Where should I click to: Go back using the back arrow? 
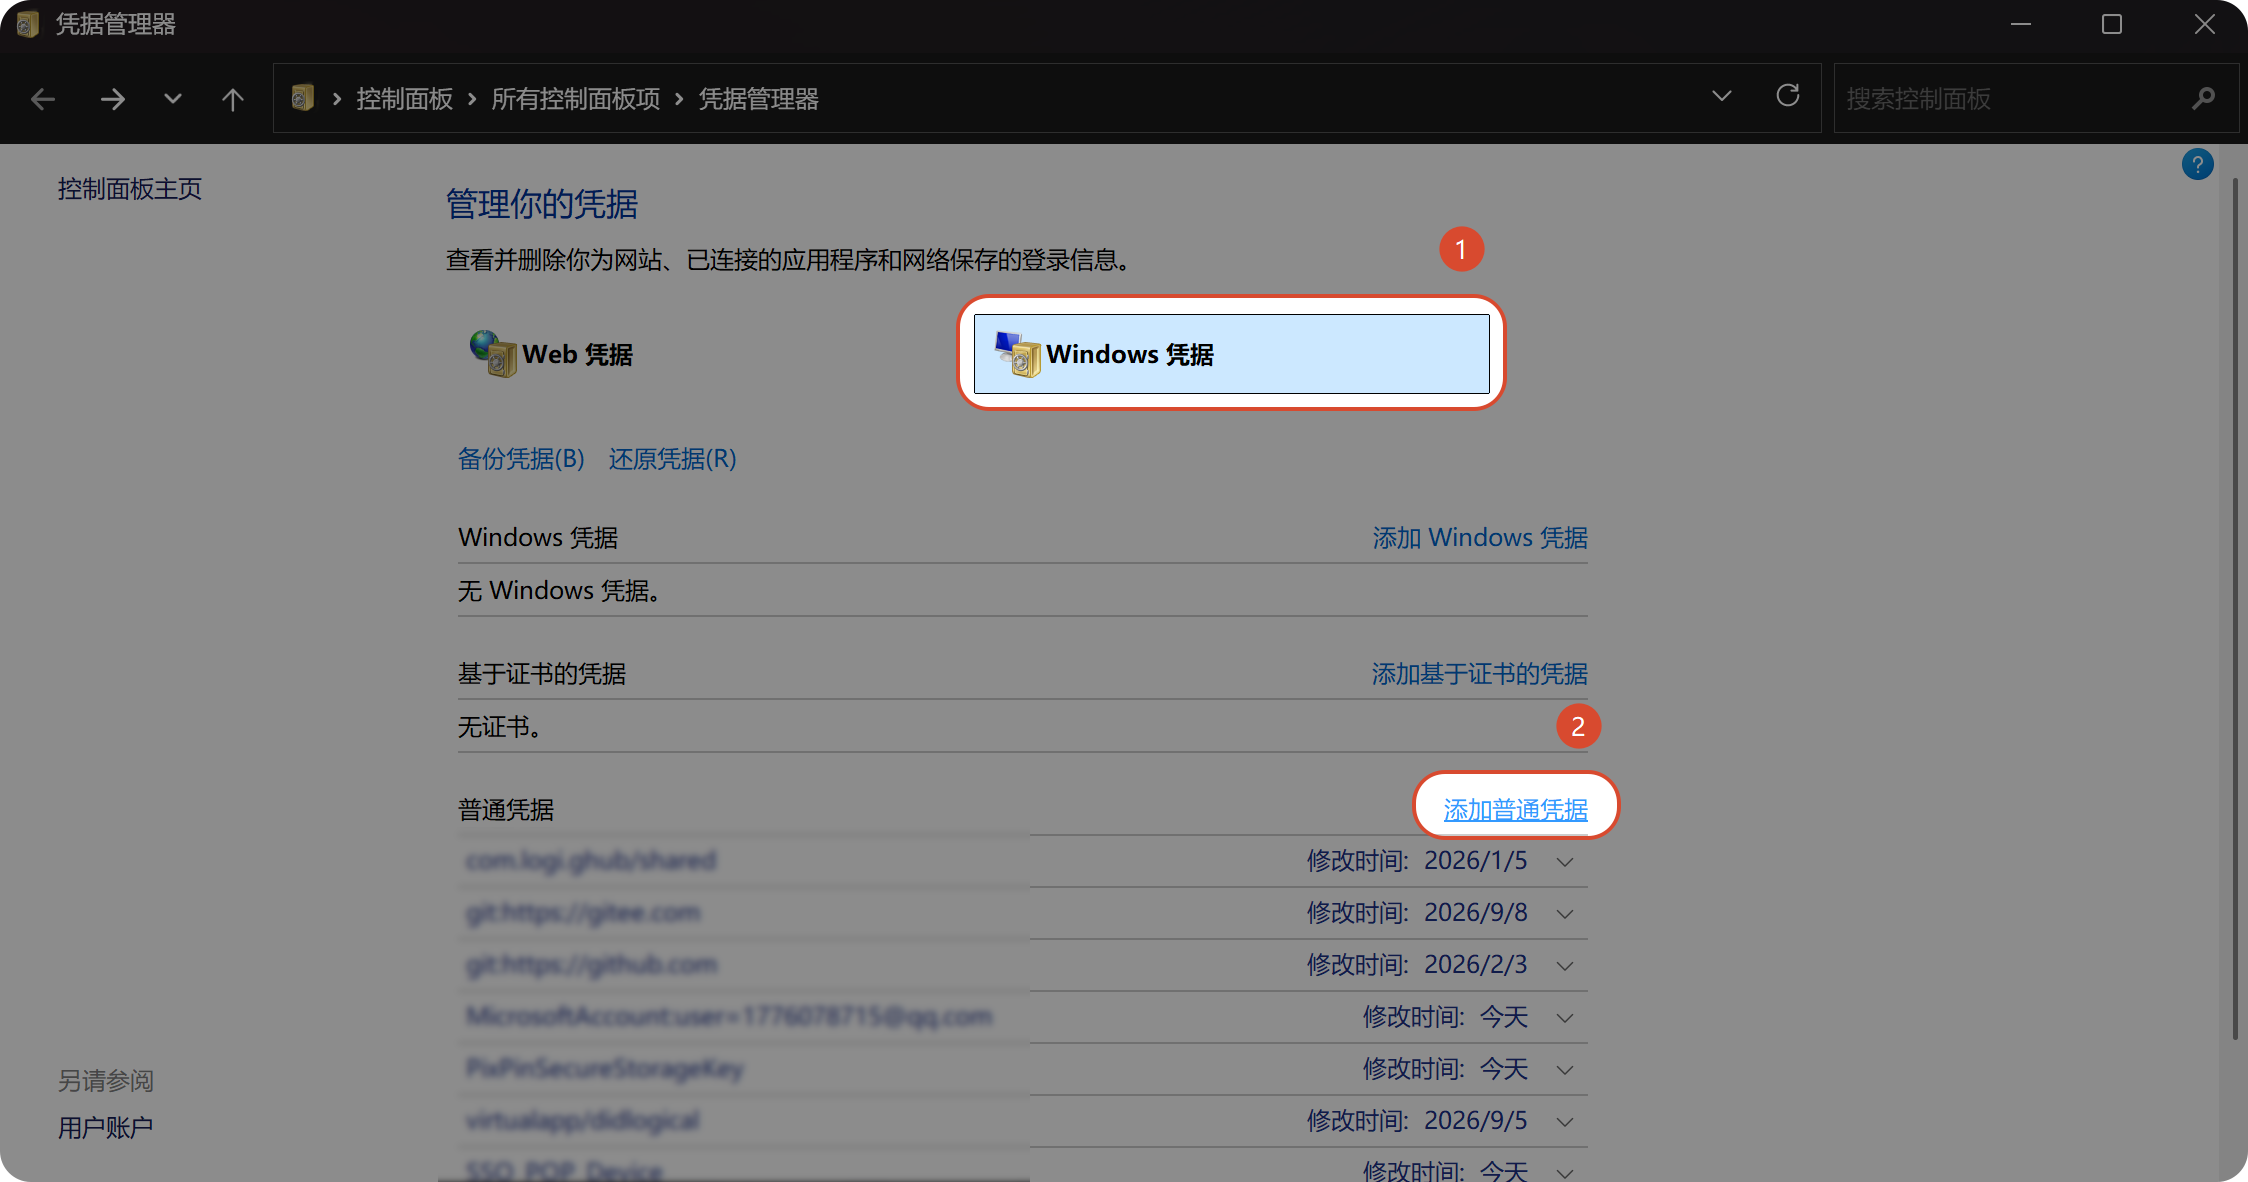click(x=43, y=99)
